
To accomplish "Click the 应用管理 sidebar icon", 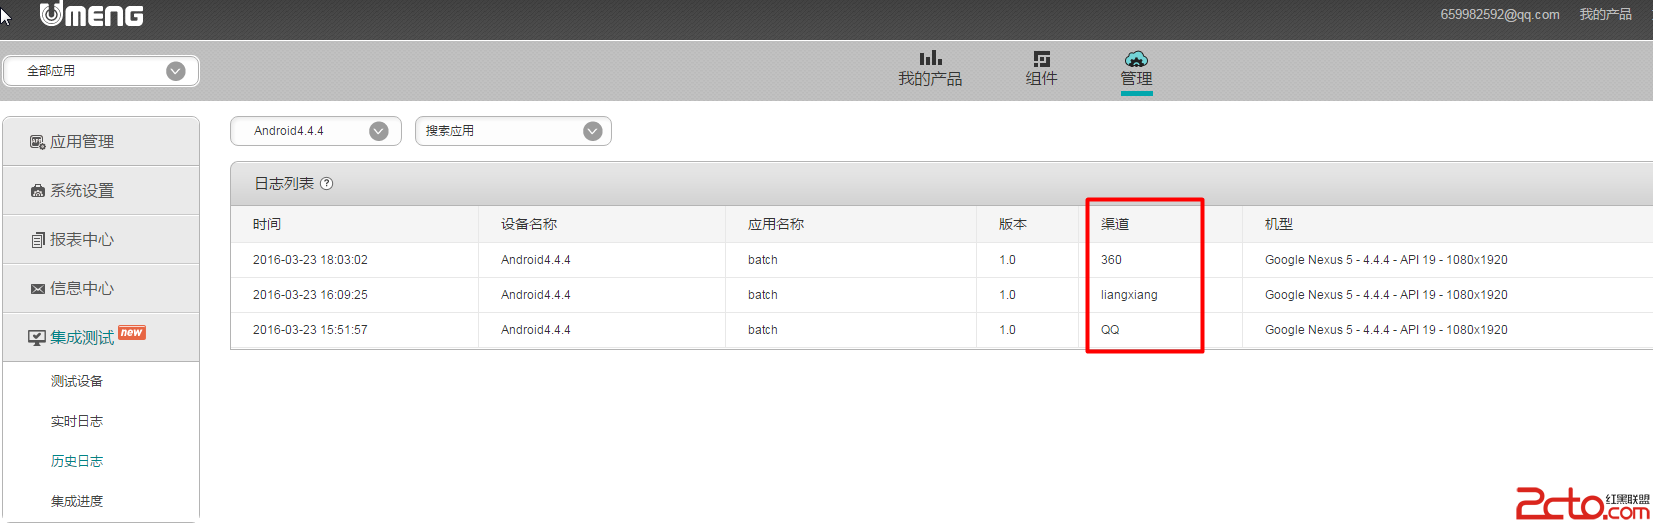I will (37, 142).
